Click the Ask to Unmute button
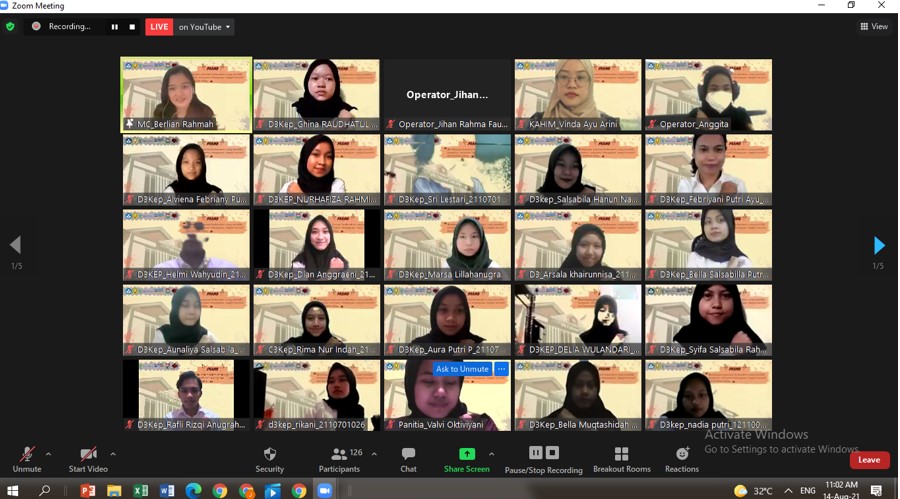 click(x=462, y=369)
